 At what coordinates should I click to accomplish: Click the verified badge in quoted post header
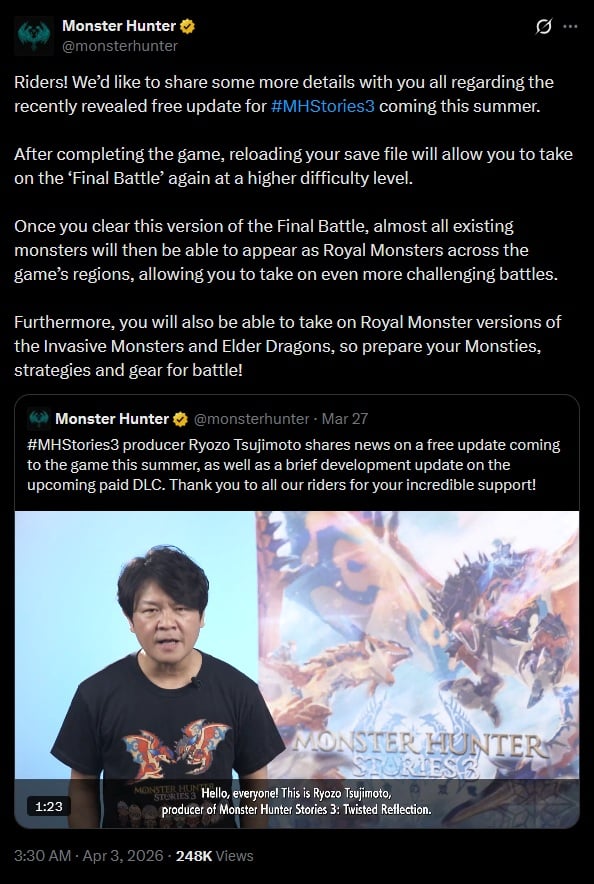(180, 419)
